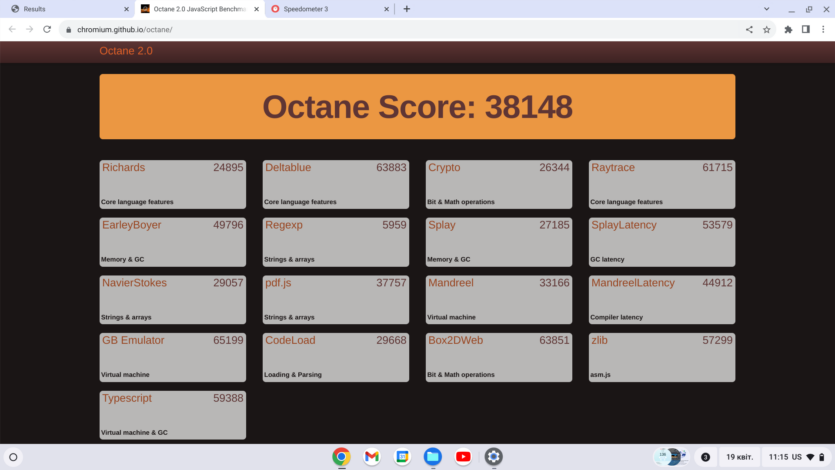This screenshot has height=470, width=835.
Task: Close the Results tab
Action: [x=126, y=9]
